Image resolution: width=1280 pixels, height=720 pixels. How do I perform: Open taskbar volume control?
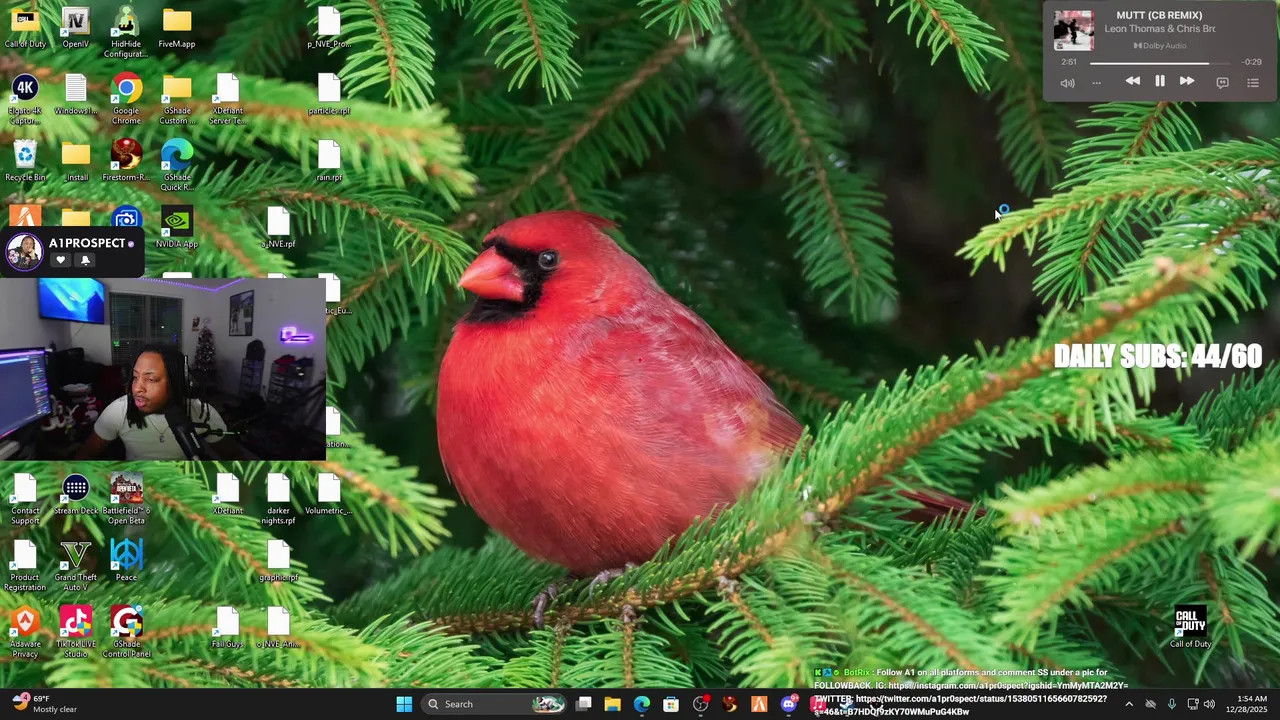click(1209, 704)
